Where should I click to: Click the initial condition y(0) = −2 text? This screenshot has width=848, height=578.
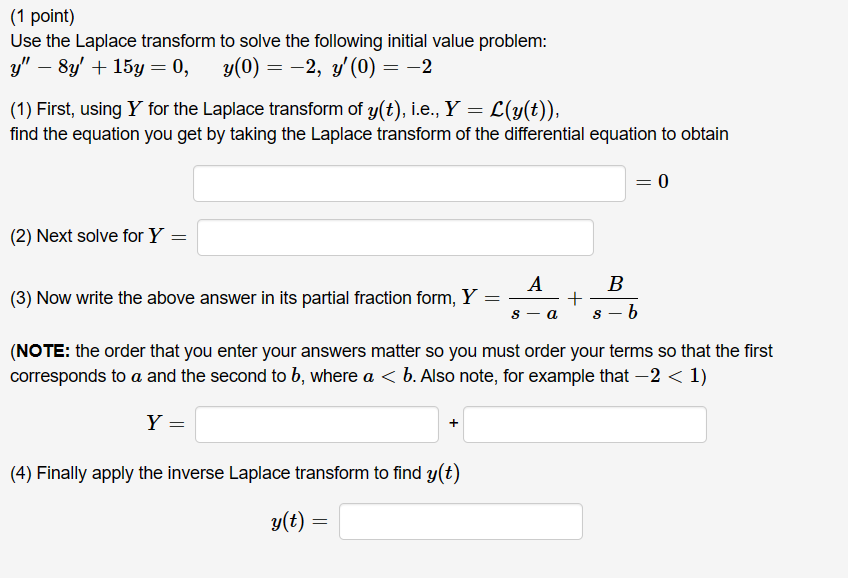pos(272,67)
